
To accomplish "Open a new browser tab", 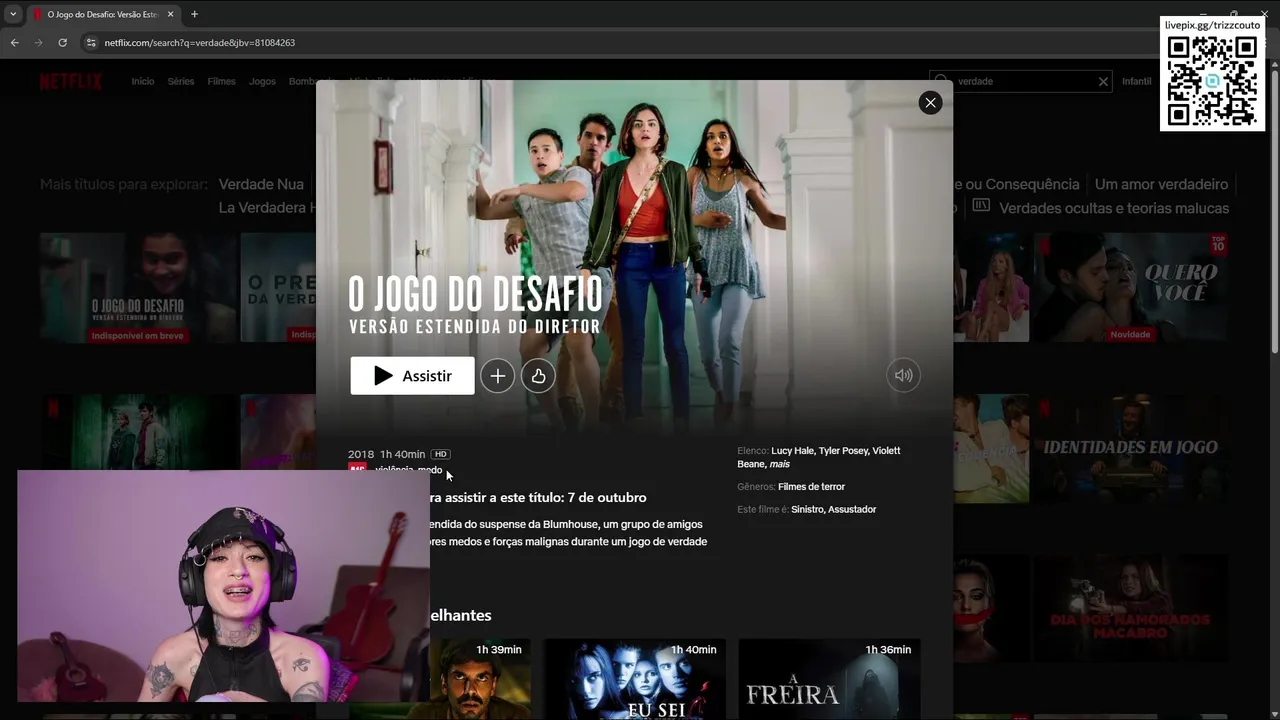I will [x=194, y=14].
